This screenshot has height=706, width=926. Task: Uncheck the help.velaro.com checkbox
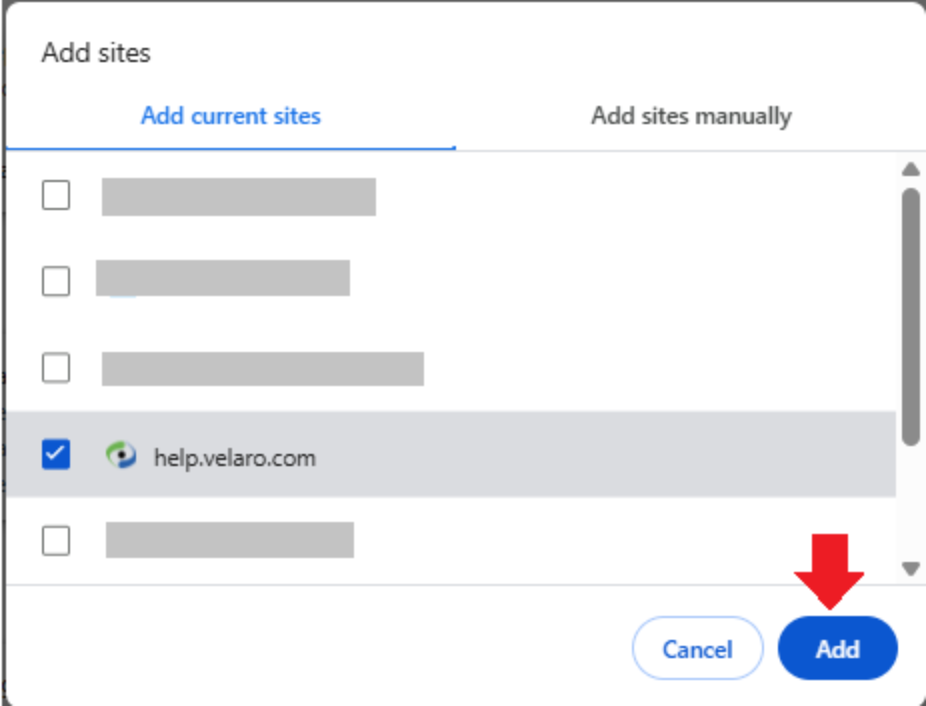[x=56, y=454]
